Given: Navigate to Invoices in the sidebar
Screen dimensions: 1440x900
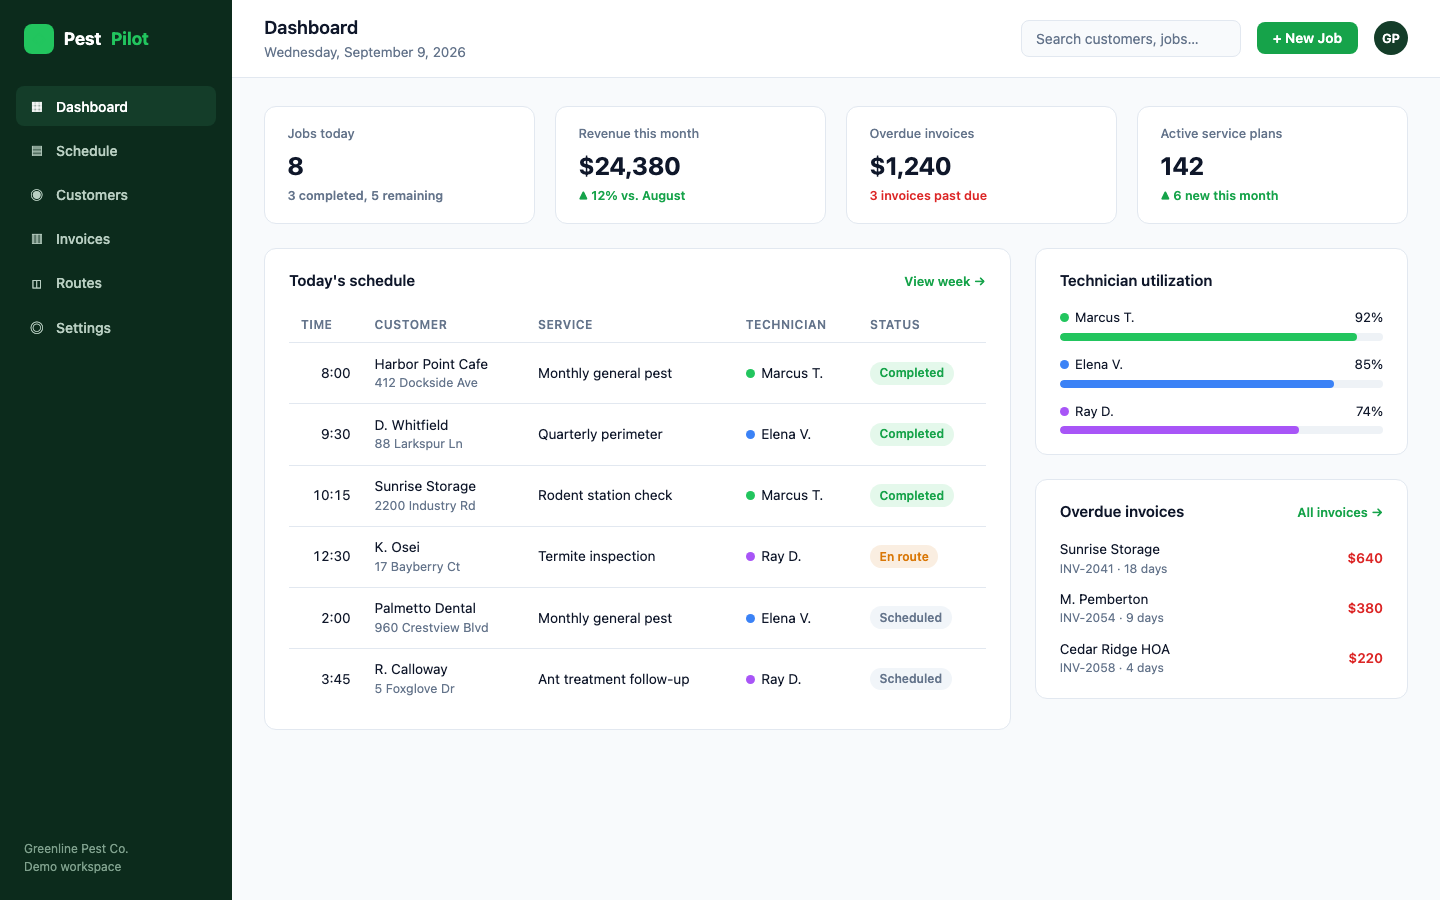Looking at the screenshot, I should (116, 238).
